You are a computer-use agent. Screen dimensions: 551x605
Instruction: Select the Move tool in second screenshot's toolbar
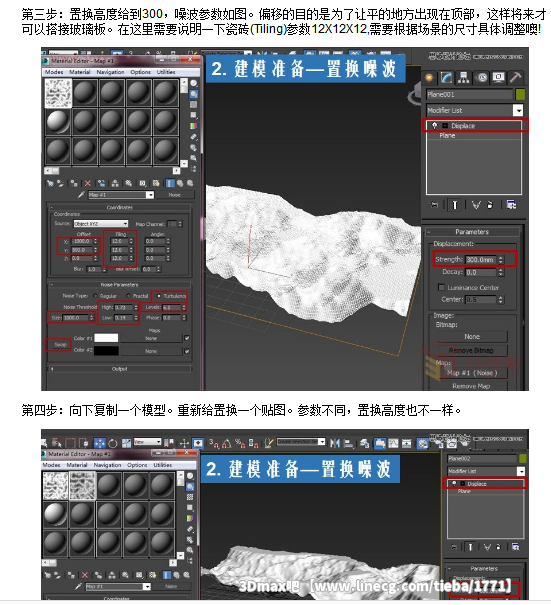(100, 443)
